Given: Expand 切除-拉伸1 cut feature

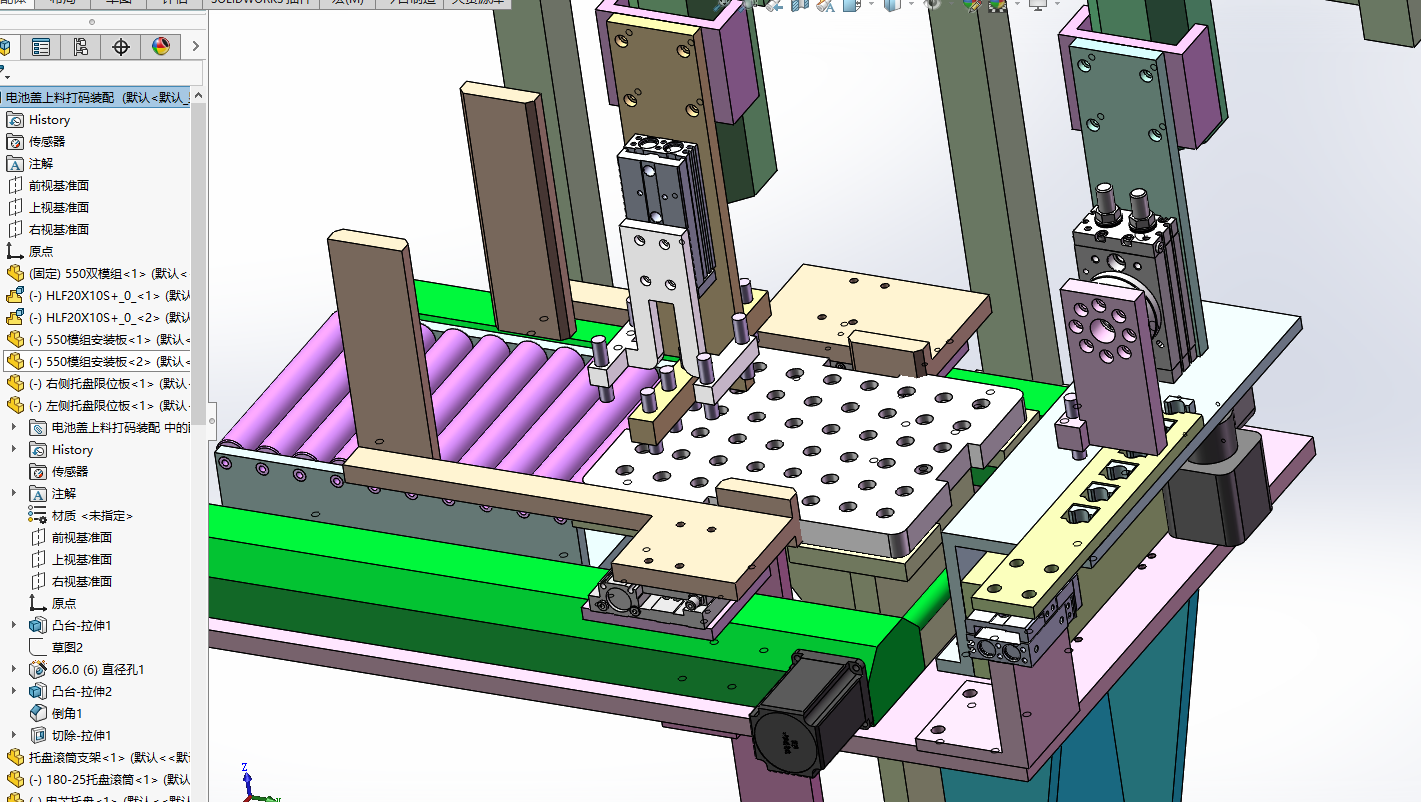Looking at the screenshot, I should 14,735.
